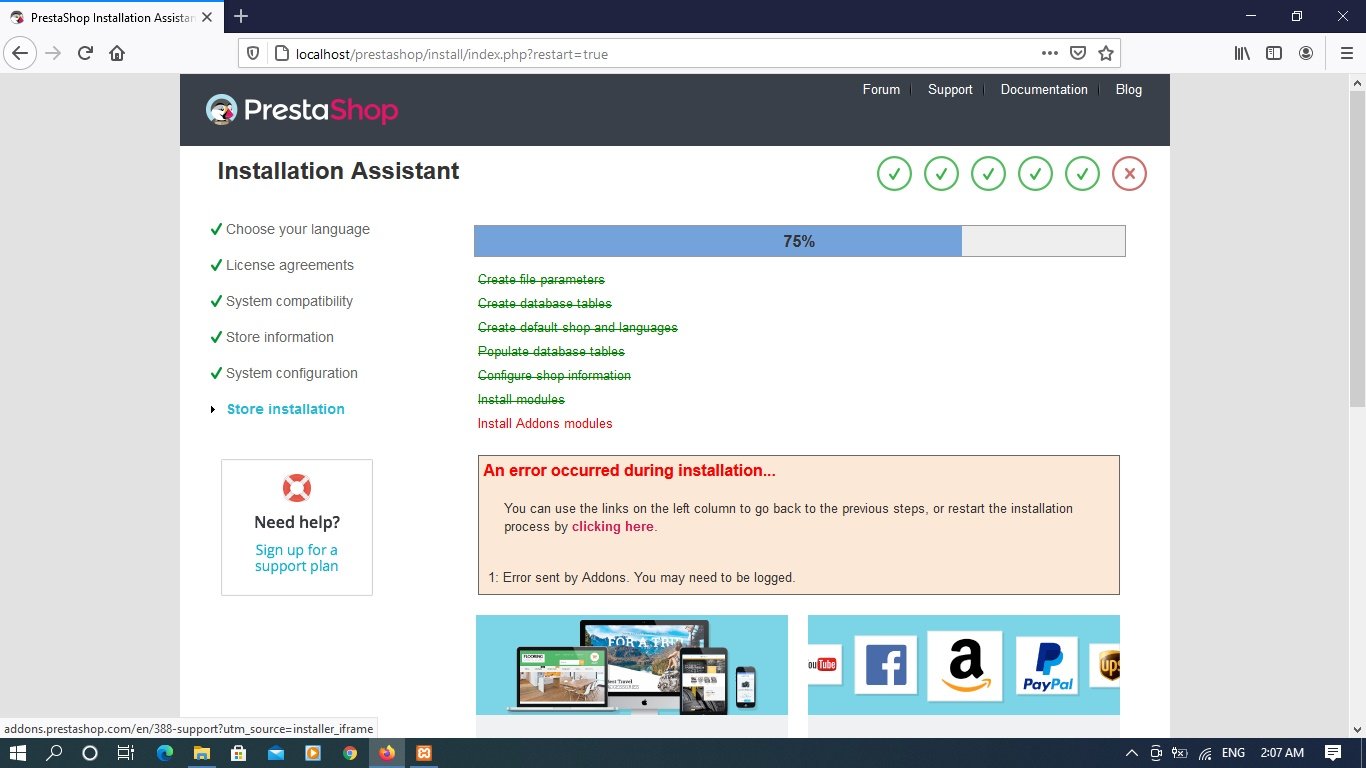
Task: Click the Firefox back arrow button
Action: [x=20, y=54]
